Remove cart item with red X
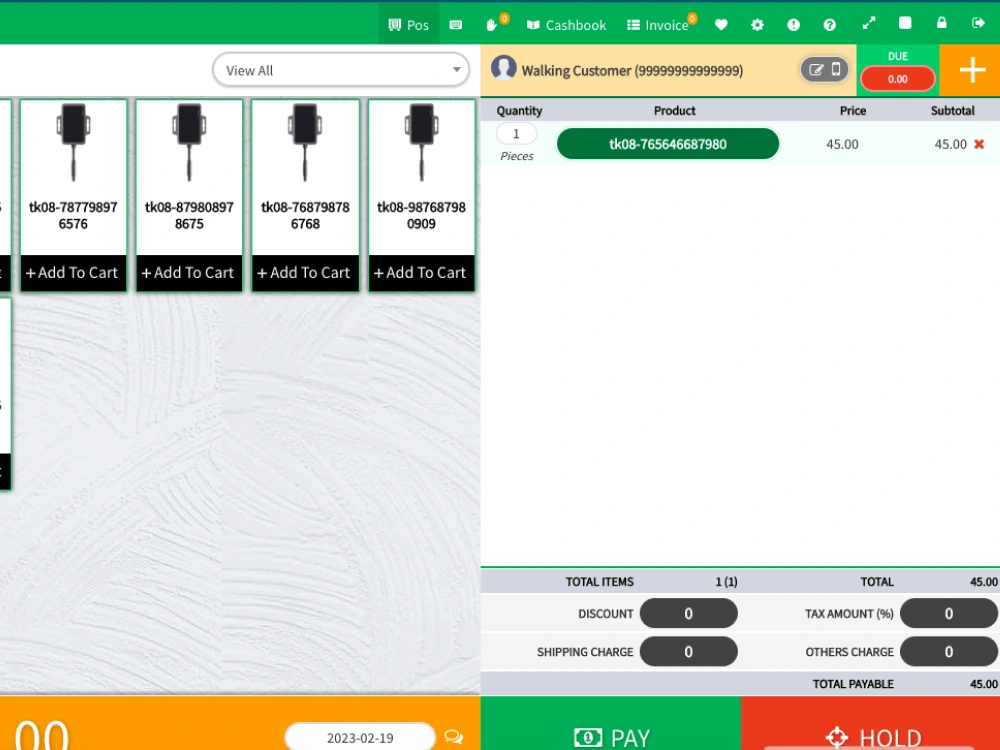 point(979,144)
